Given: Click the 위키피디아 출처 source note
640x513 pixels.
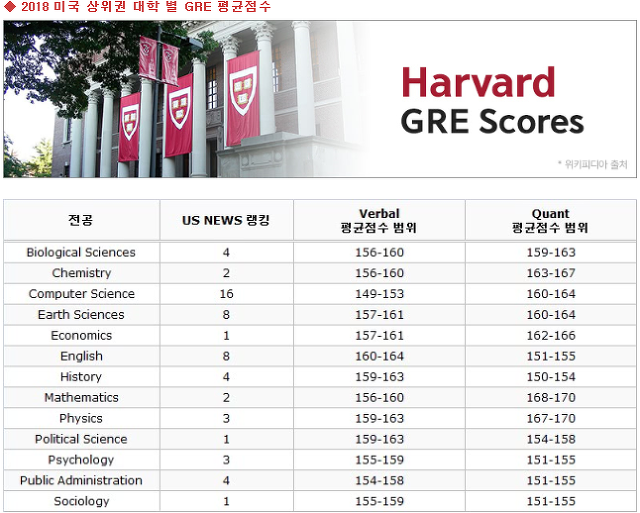Looking at the screenshot, I should click(x=593, y=164).
